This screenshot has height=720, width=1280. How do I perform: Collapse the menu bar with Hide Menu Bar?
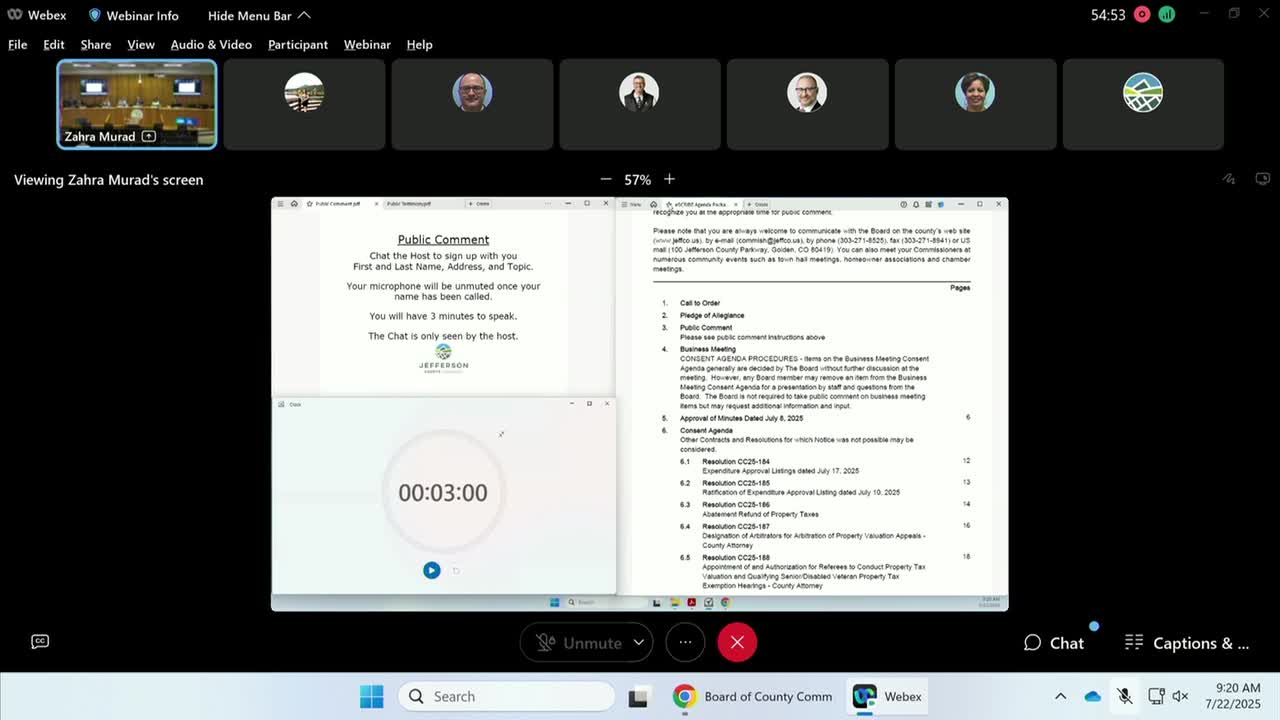[259, 15]
